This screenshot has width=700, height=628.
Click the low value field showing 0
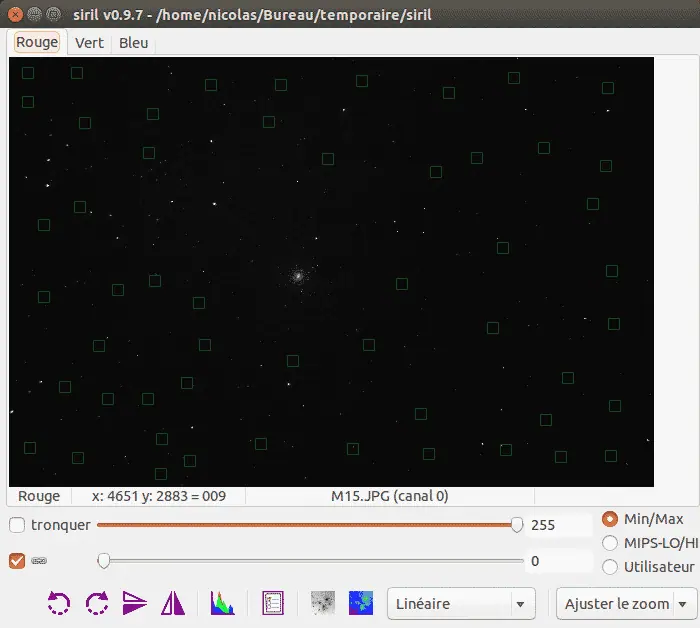[x=560, y=561]
